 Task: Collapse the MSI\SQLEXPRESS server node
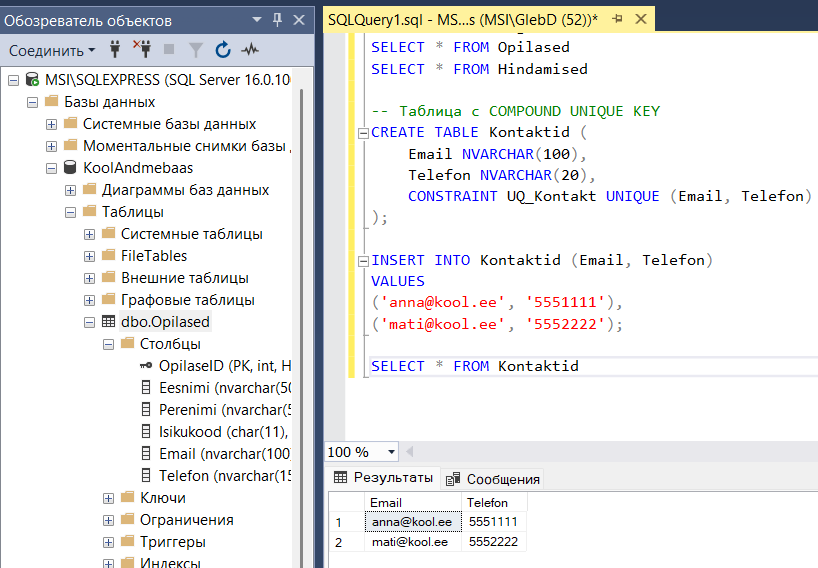click(x=14, y=80)
